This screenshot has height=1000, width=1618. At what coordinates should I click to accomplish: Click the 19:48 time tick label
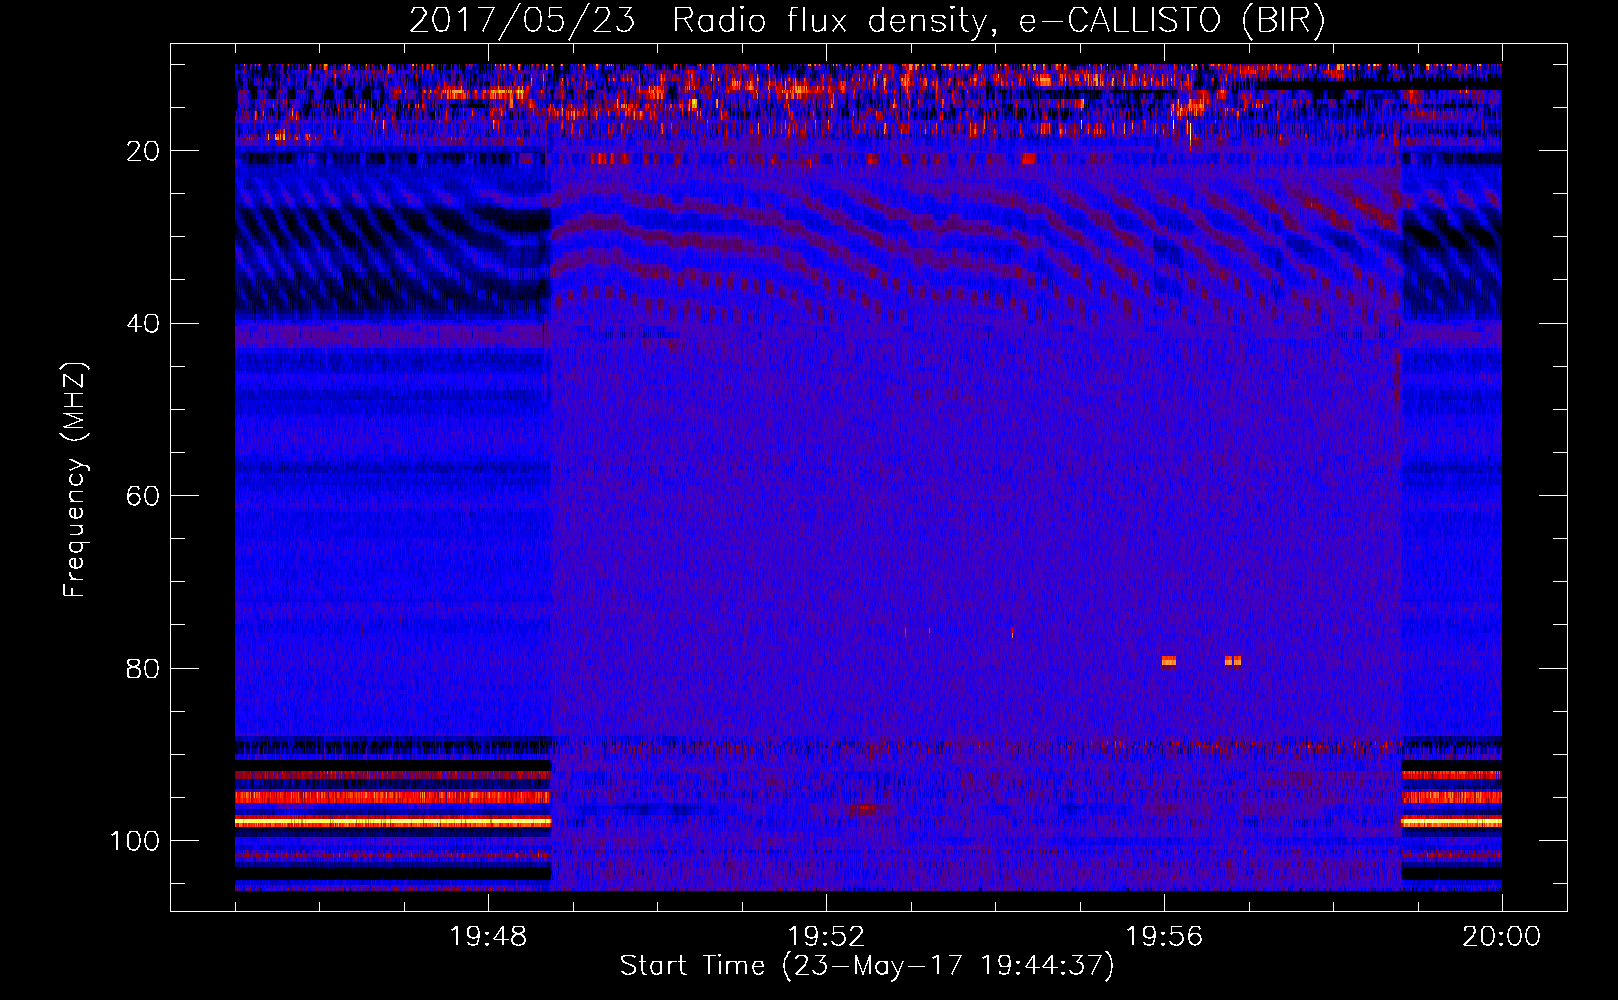tap(488, 937)
